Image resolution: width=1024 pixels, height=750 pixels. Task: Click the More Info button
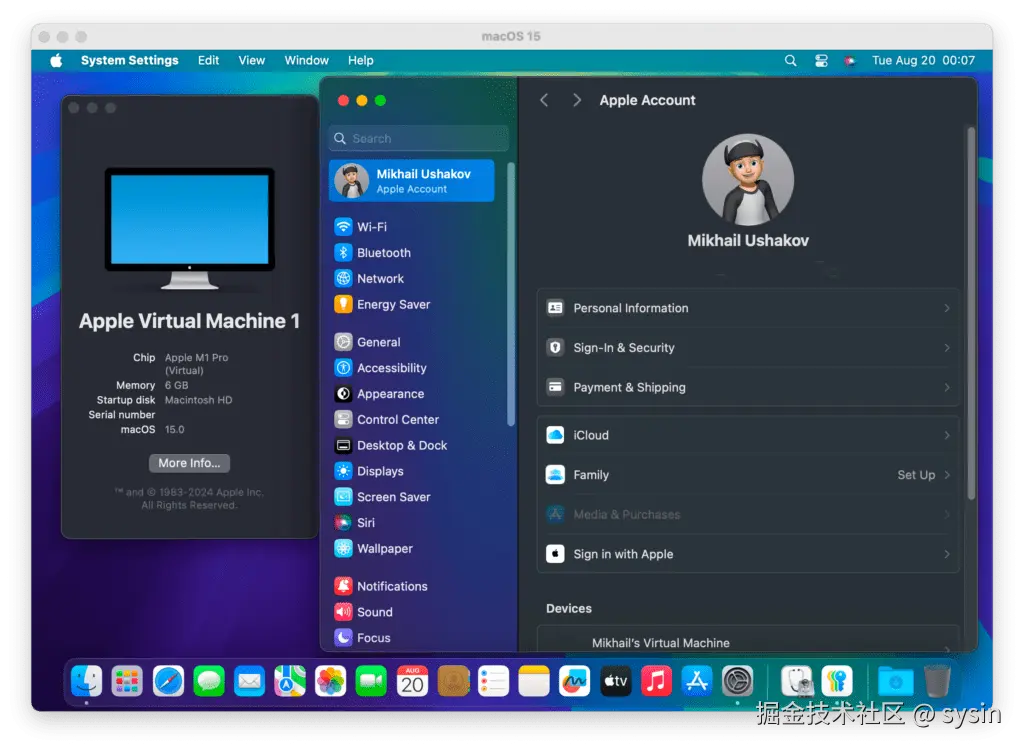(x=188, y=462)
